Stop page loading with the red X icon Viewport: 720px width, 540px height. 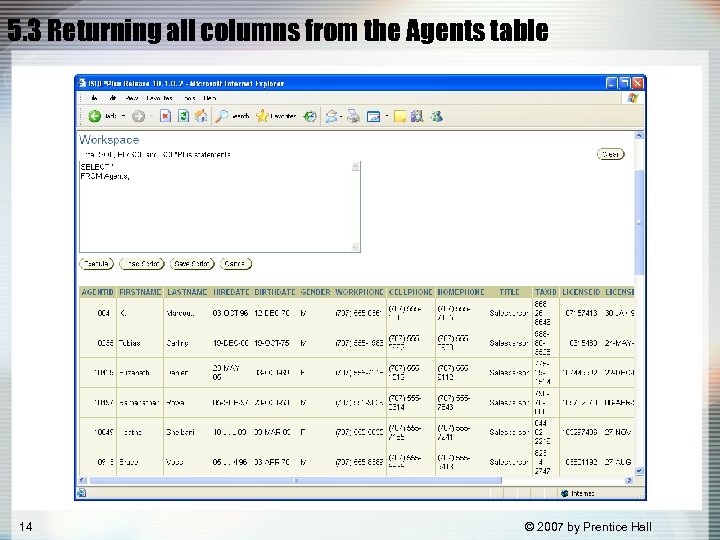pos(165,116)
